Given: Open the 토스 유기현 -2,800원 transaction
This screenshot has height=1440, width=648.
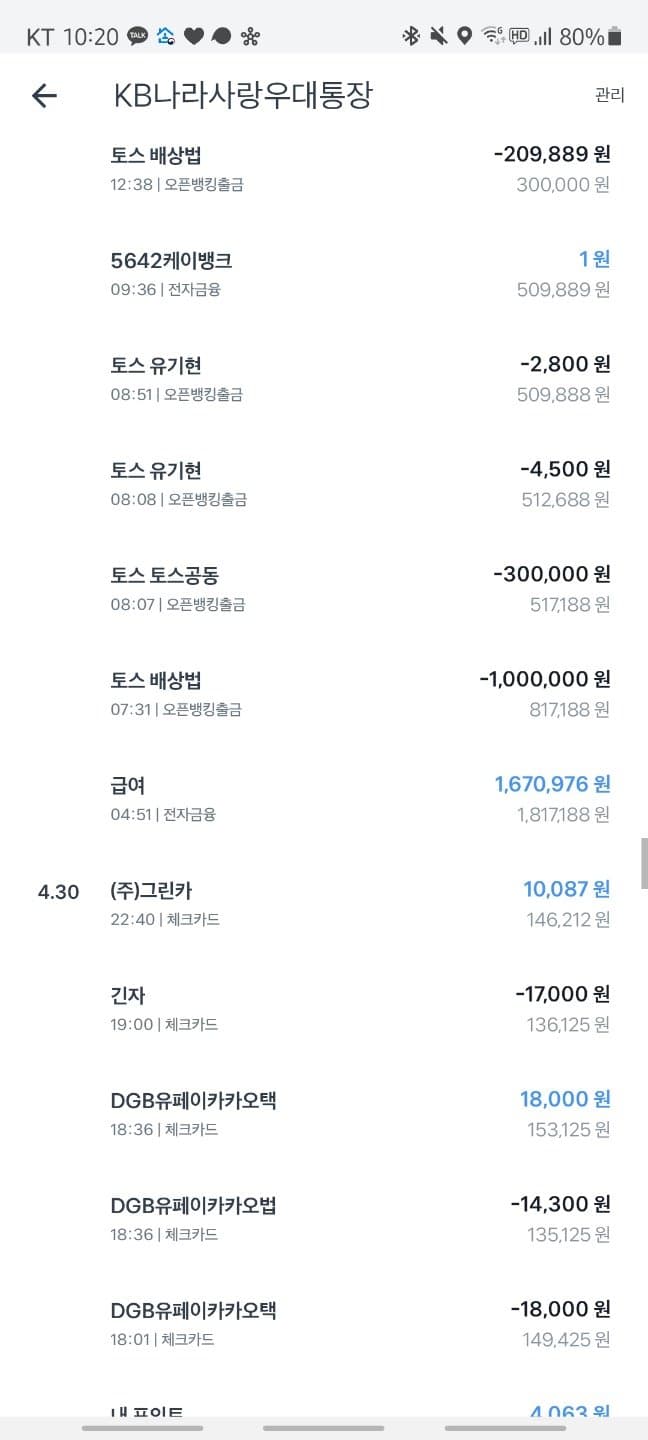Looking at the screenshot, I should coord(360,378).
